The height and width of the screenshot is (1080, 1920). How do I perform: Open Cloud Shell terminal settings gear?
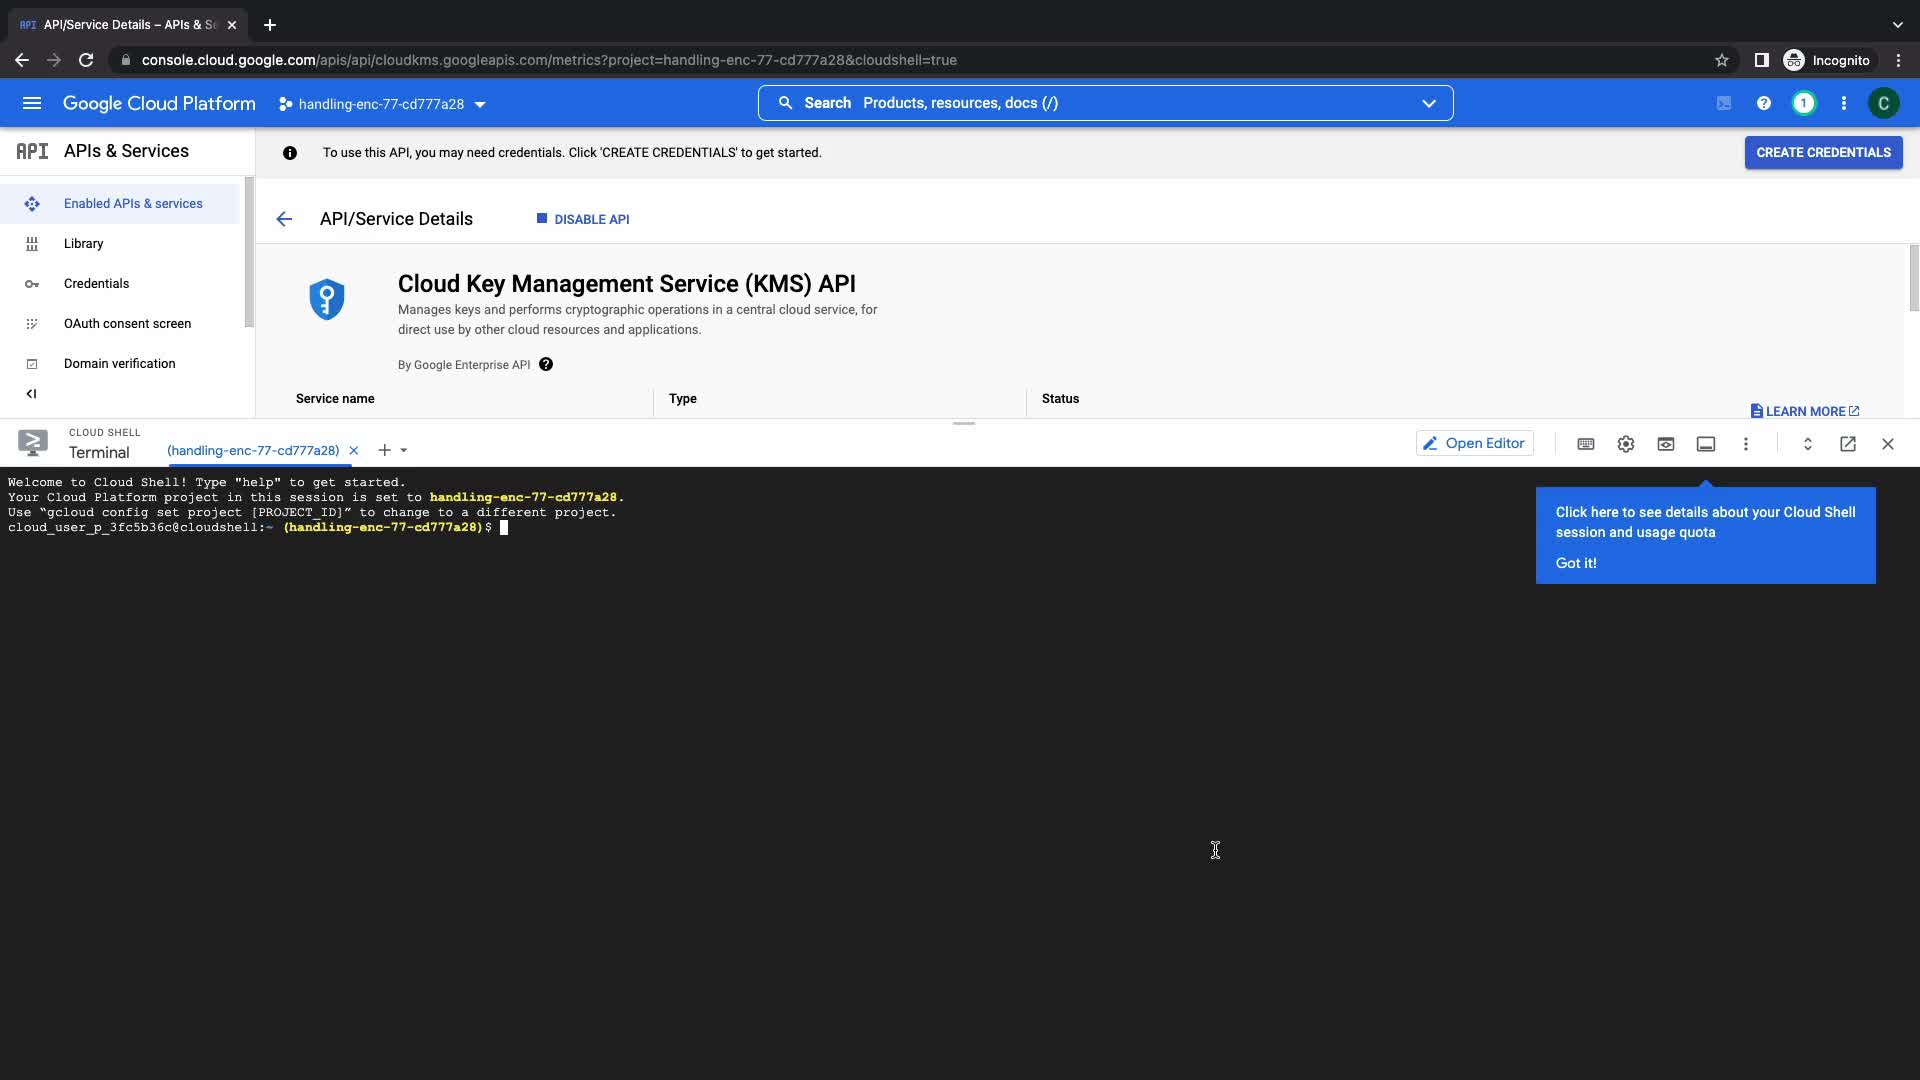click(x=1626, y=444)
